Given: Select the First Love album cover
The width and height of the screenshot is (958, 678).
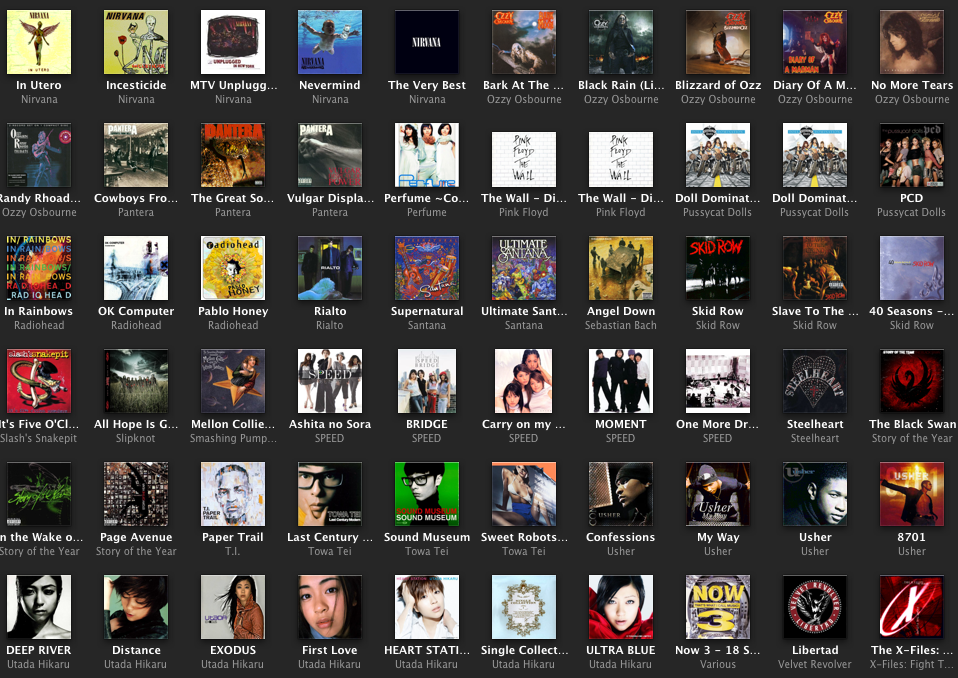Looking at the screenshot, I should 330,607.
